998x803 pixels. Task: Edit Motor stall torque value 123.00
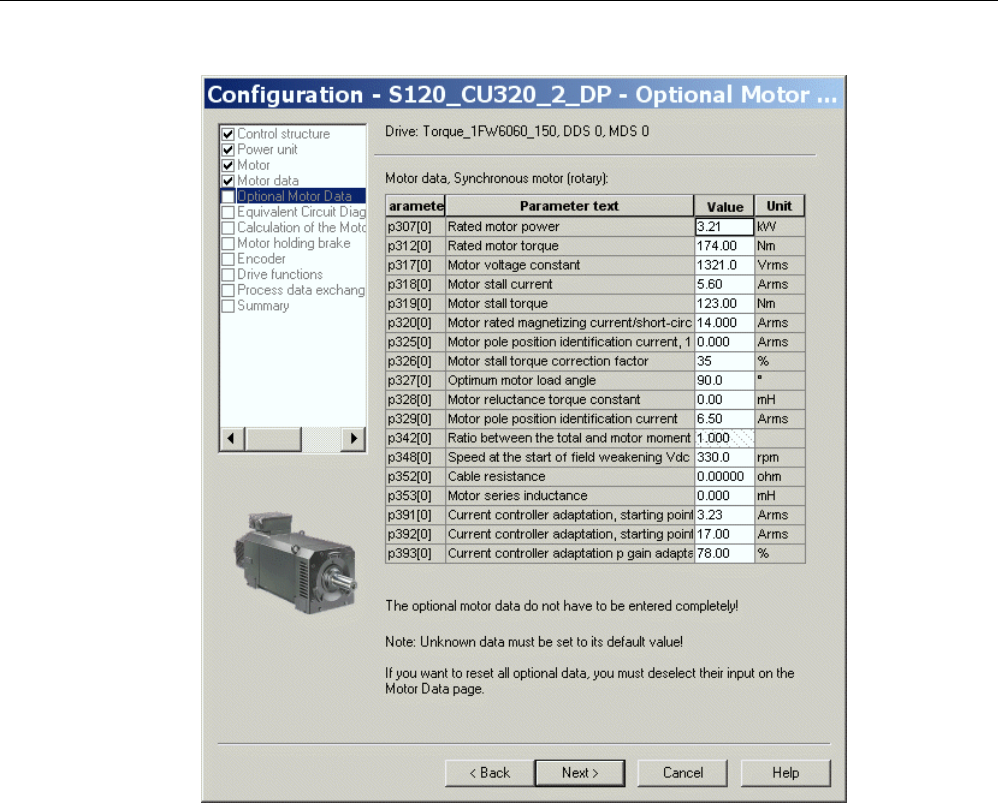point(724,304)
